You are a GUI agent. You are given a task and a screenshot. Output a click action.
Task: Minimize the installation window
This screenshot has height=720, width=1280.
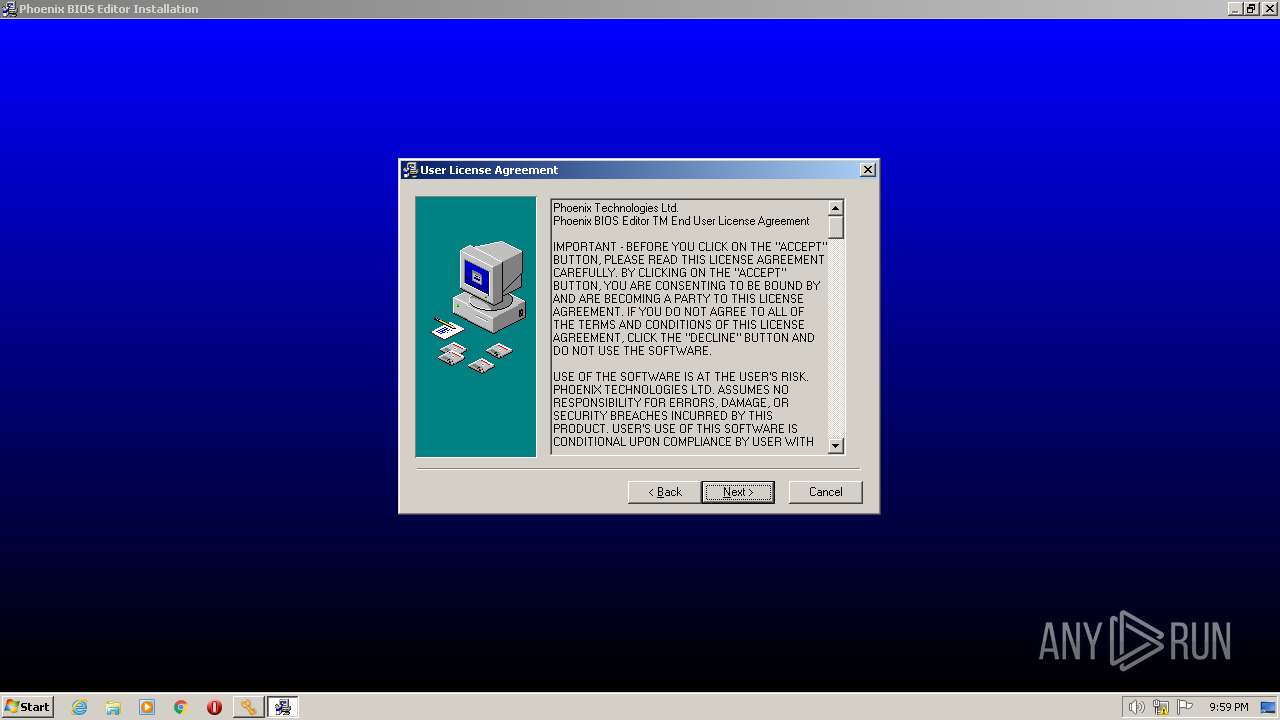tap(1235, 9)
